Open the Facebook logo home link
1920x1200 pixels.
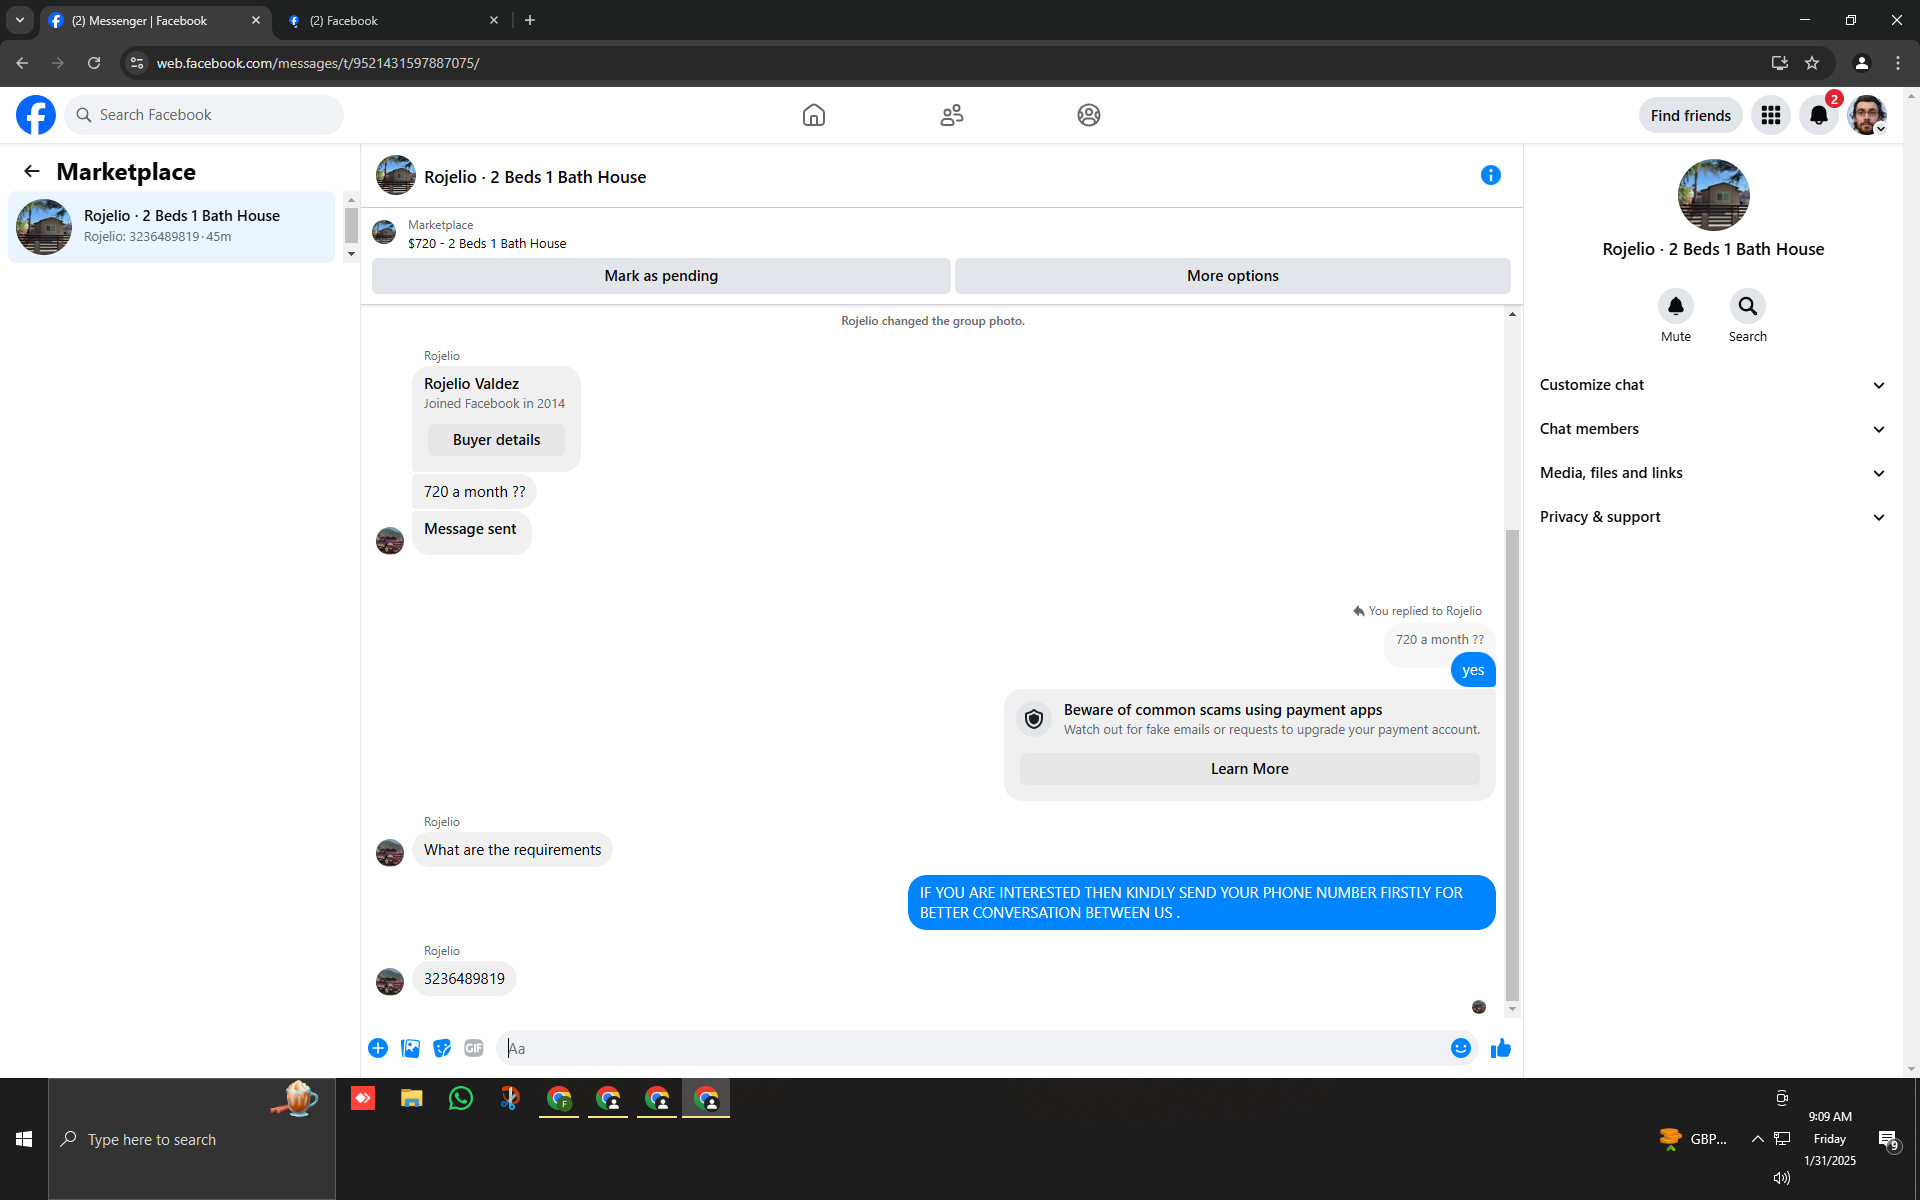coord(36,115)
